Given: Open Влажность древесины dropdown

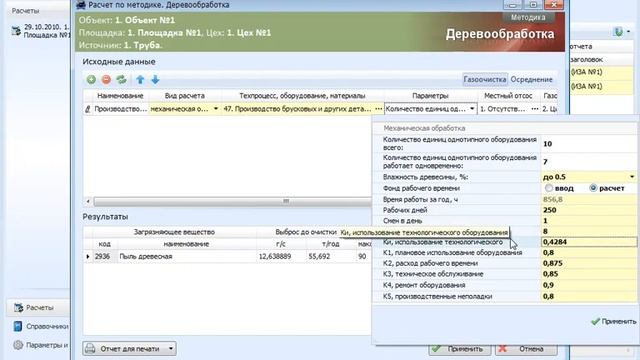Looking at the screenshot, I should [x=632, y=177].
